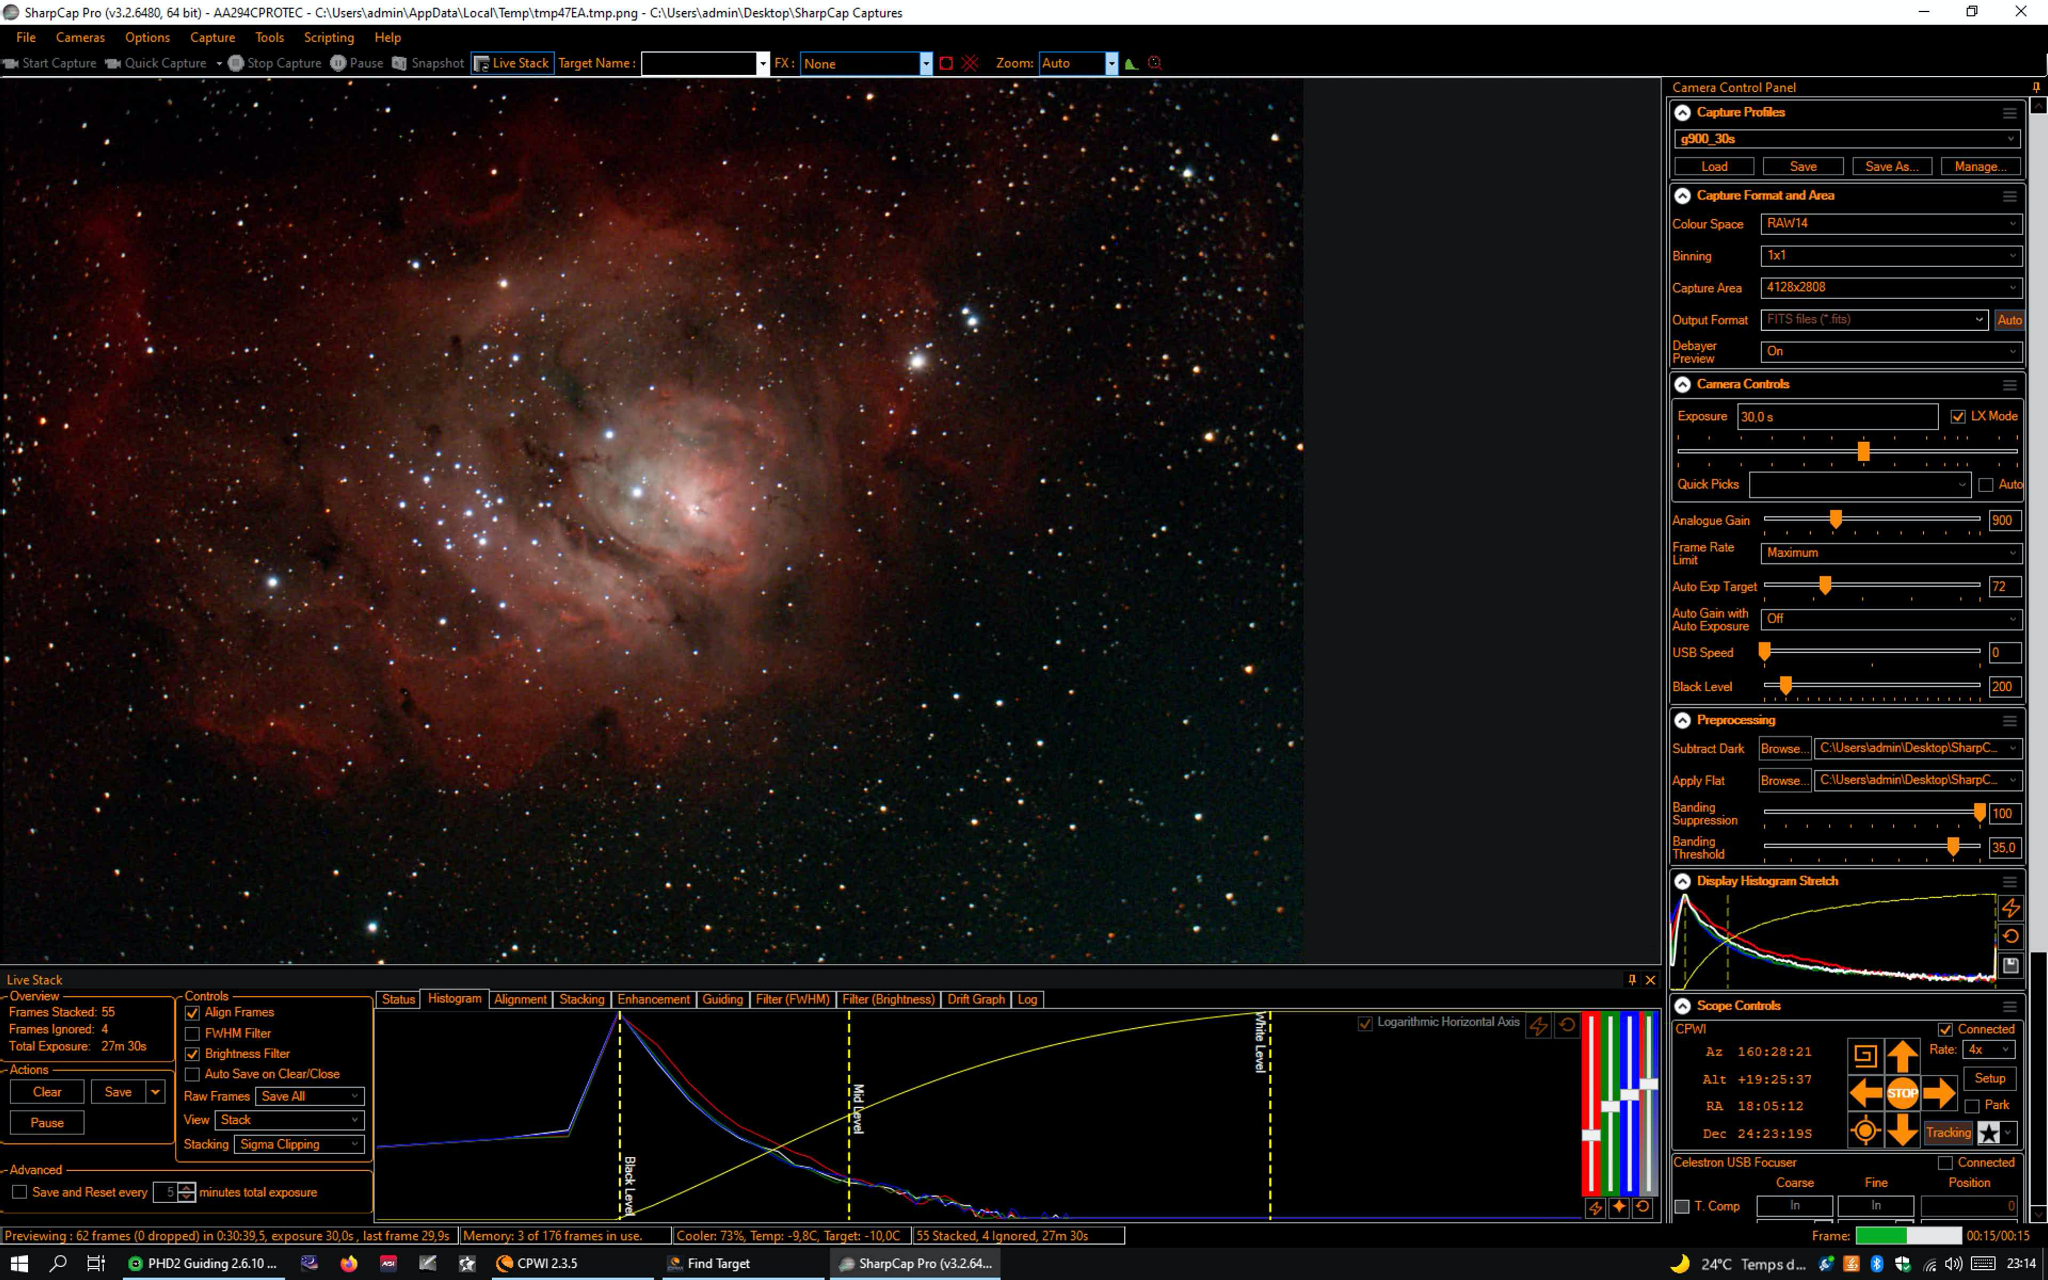Open Firefox from the taskbar
This screenshot has width=2048, height=1280.
(x=348, y=1263)
